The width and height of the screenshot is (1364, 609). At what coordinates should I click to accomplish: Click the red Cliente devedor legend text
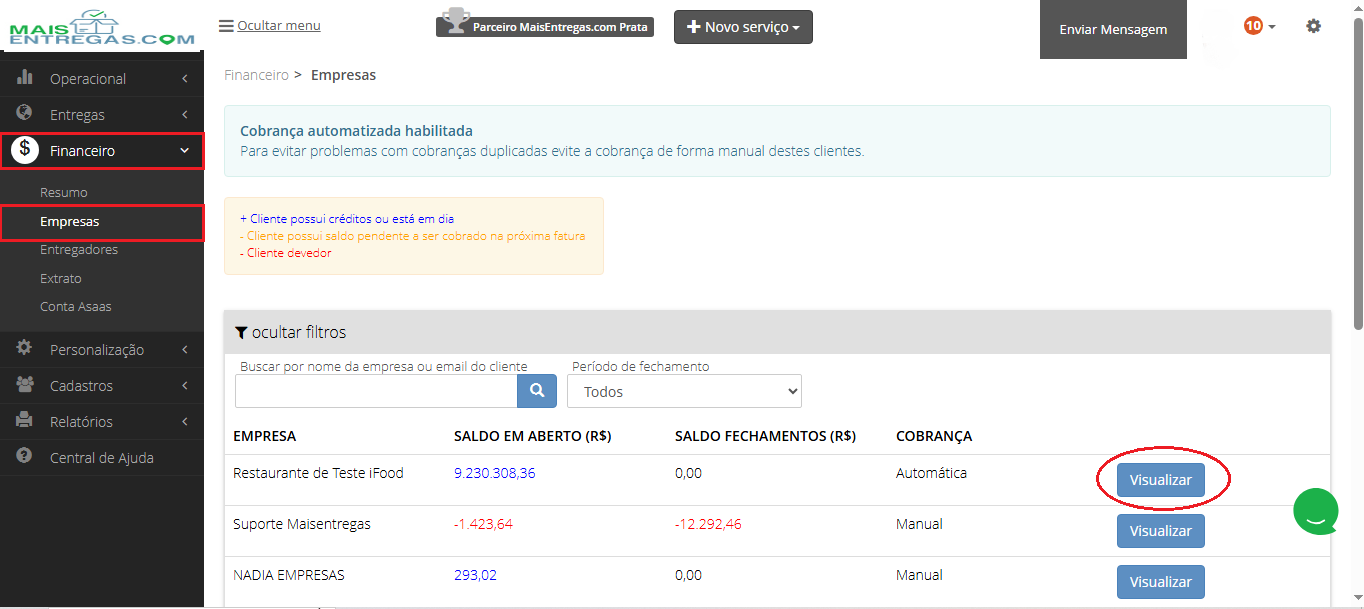click(x=285, y=253)
